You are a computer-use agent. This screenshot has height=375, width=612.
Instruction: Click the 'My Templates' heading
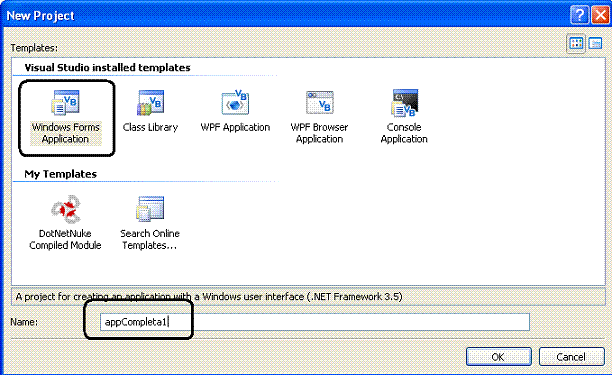tap(60, 174)
